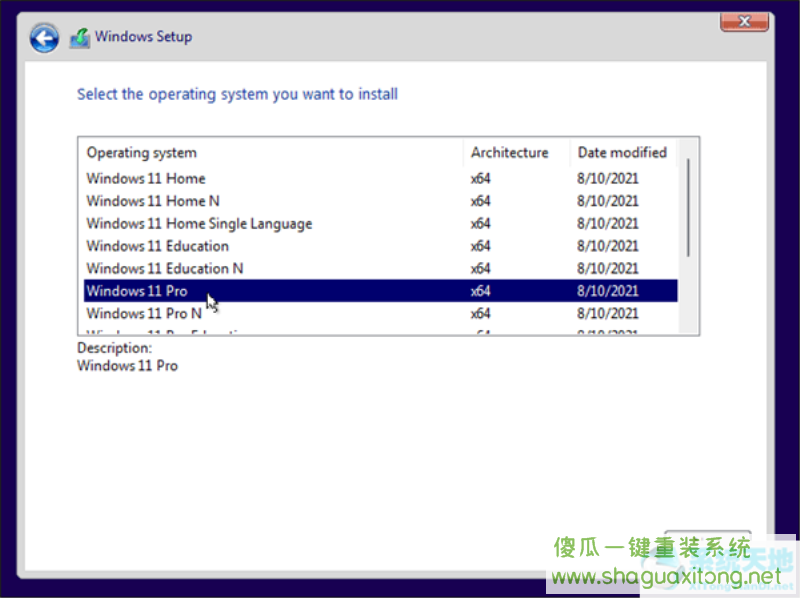
Task: Click the 8/10/2021 date for Windows 11 Education
Action: (608, 246)
